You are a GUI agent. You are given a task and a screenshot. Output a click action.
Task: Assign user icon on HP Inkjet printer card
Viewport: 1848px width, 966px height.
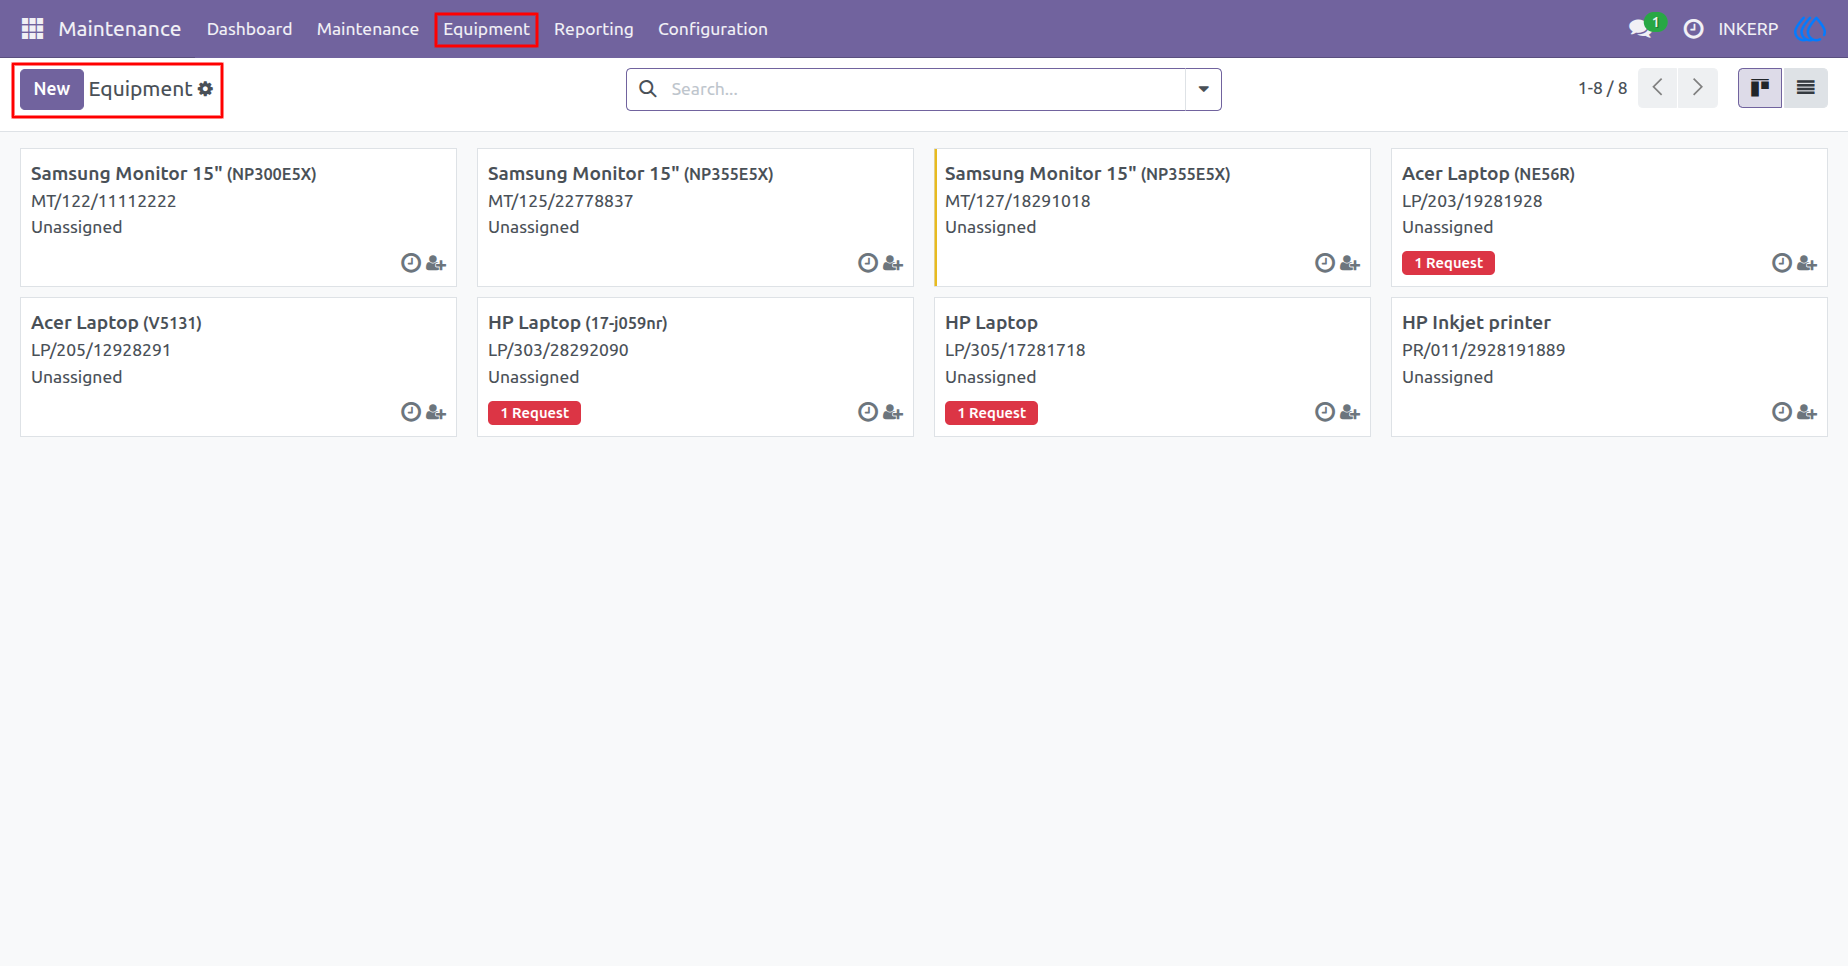(1807, 413)
